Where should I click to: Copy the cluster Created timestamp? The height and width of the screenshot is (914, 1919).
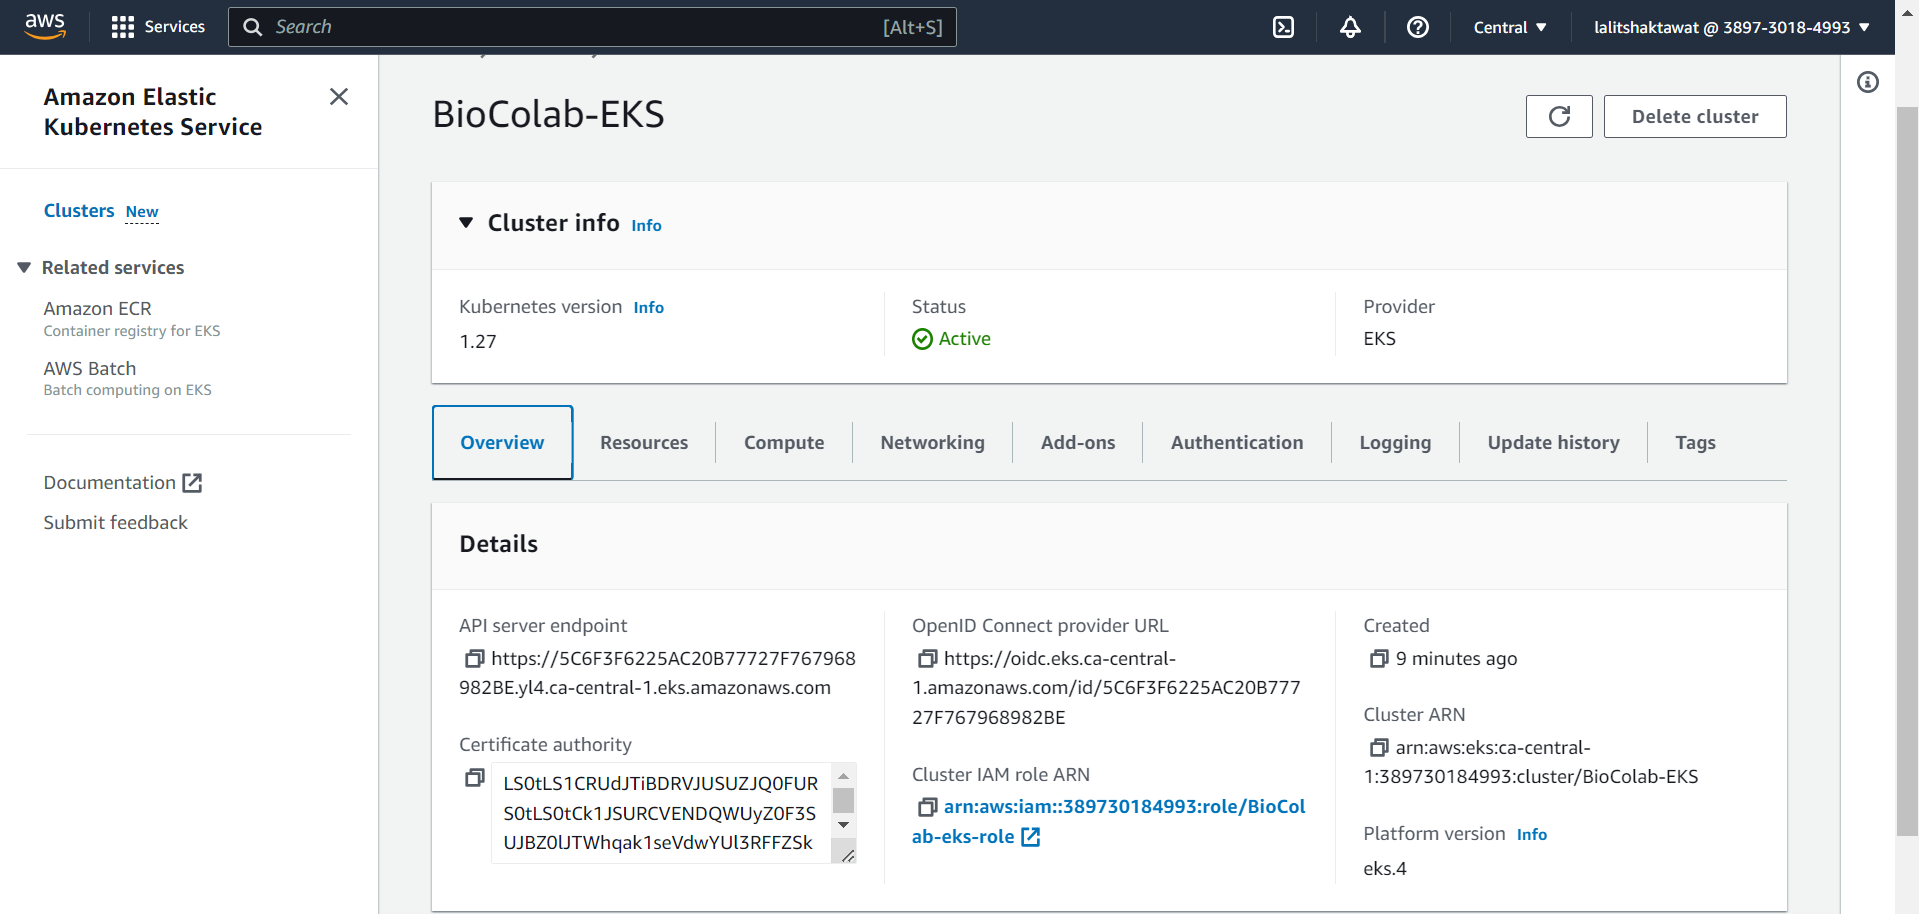[1379, 658]
